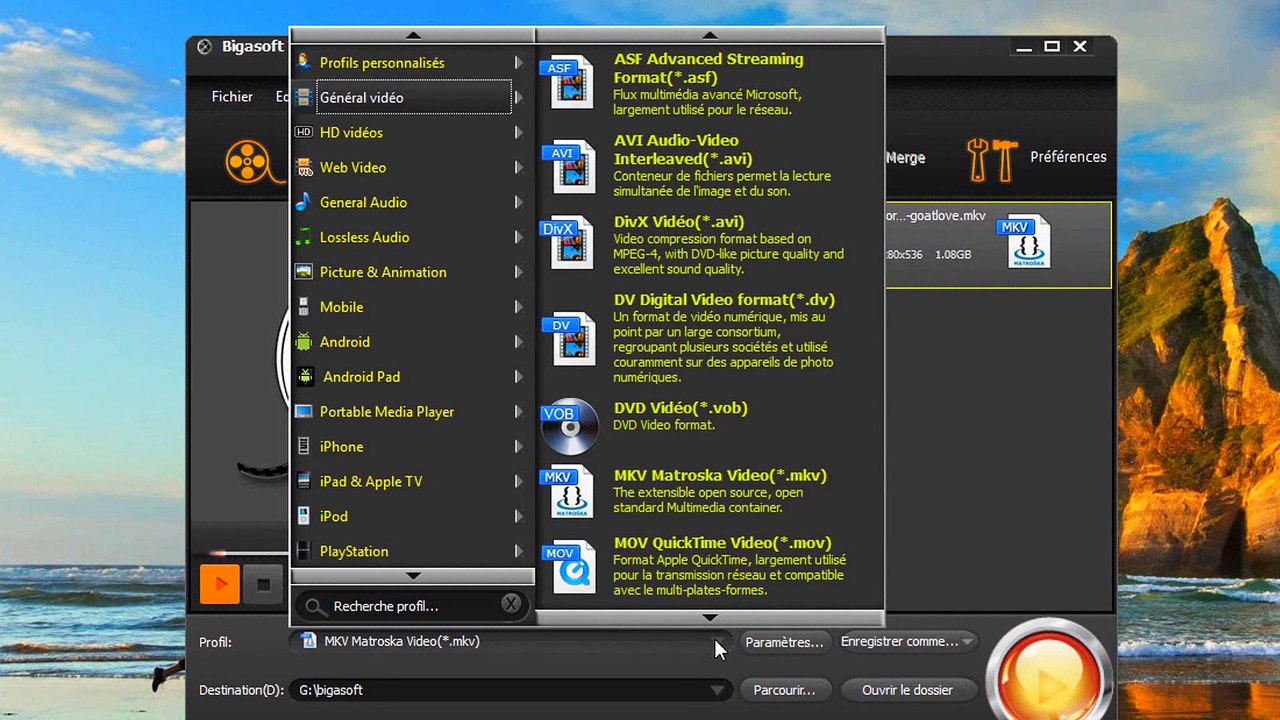Click the PlayStation console icon
Screen dimensions: 1280x720
click(x=303, y=551)
